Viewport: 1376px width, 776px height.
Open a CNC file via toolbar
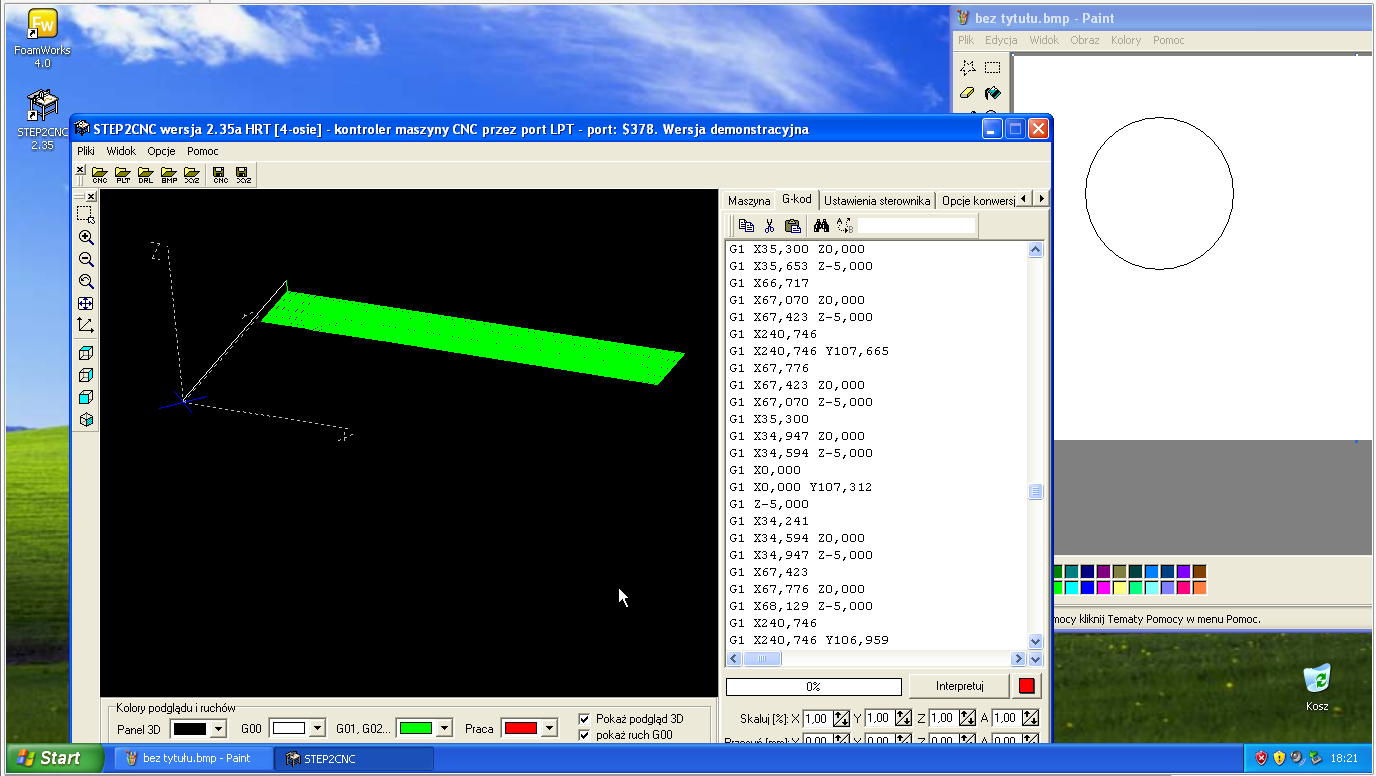[100, 175]
